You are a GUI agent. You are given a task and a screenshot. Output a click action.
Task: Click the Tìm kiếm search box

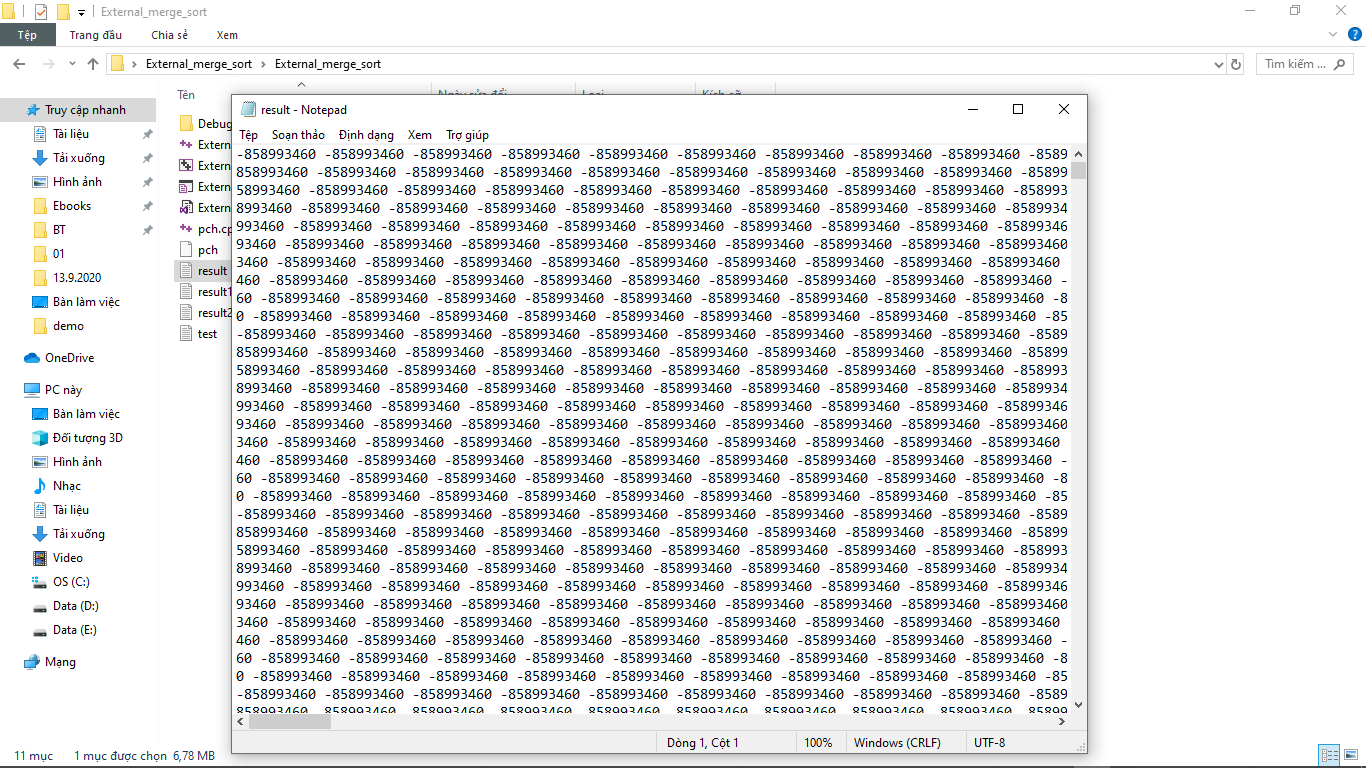1300,64
